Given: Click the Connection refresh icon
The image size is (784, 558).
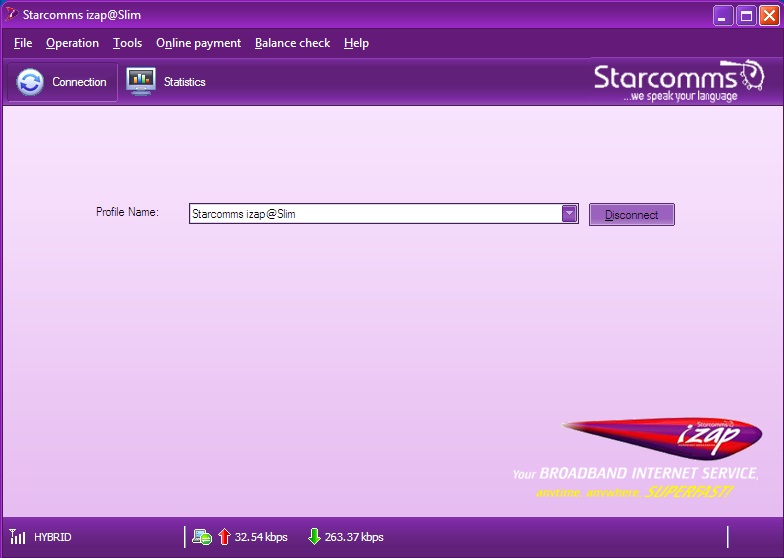Looking at the screenshot, I should pos(30,82).
